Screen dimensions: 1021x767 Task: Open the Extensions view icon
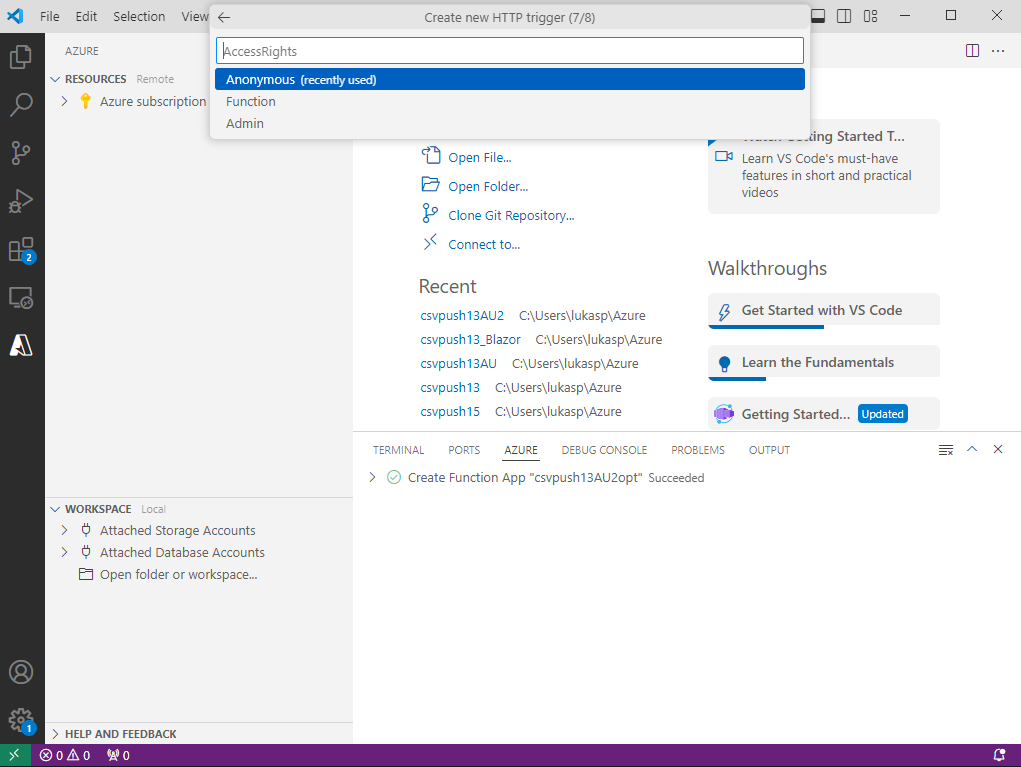21,249
